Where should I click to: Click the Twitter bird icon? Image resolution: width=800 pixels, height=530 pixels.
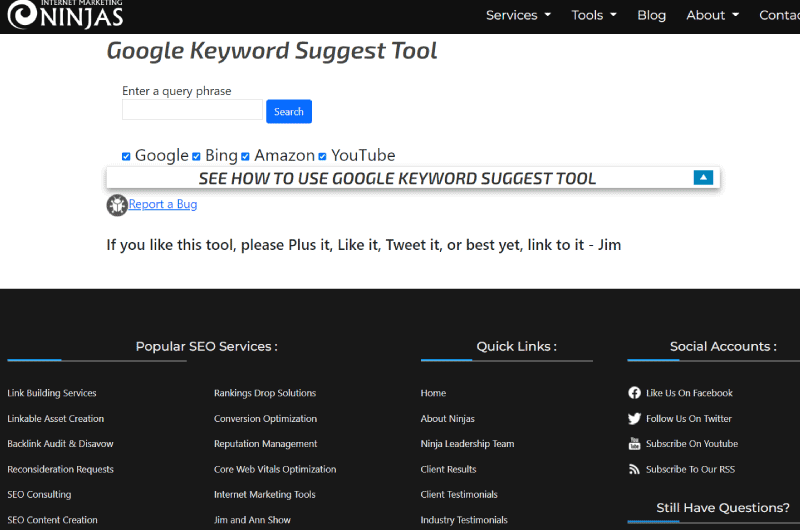[x=634, y=418]
